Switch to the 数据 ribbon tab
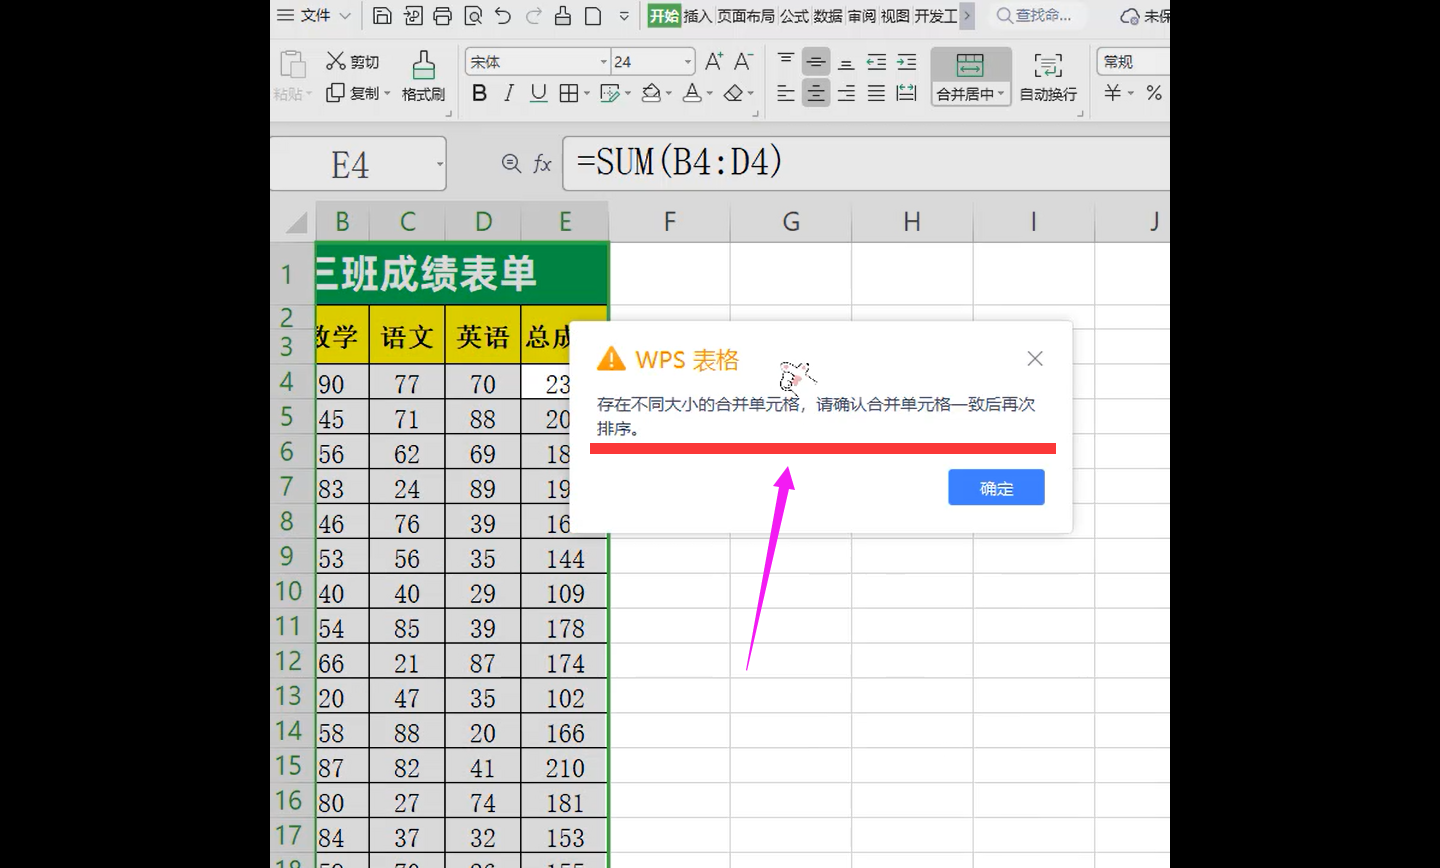Image resolution: width=1440 pixels, height=868 pixels. pos(829,16)
